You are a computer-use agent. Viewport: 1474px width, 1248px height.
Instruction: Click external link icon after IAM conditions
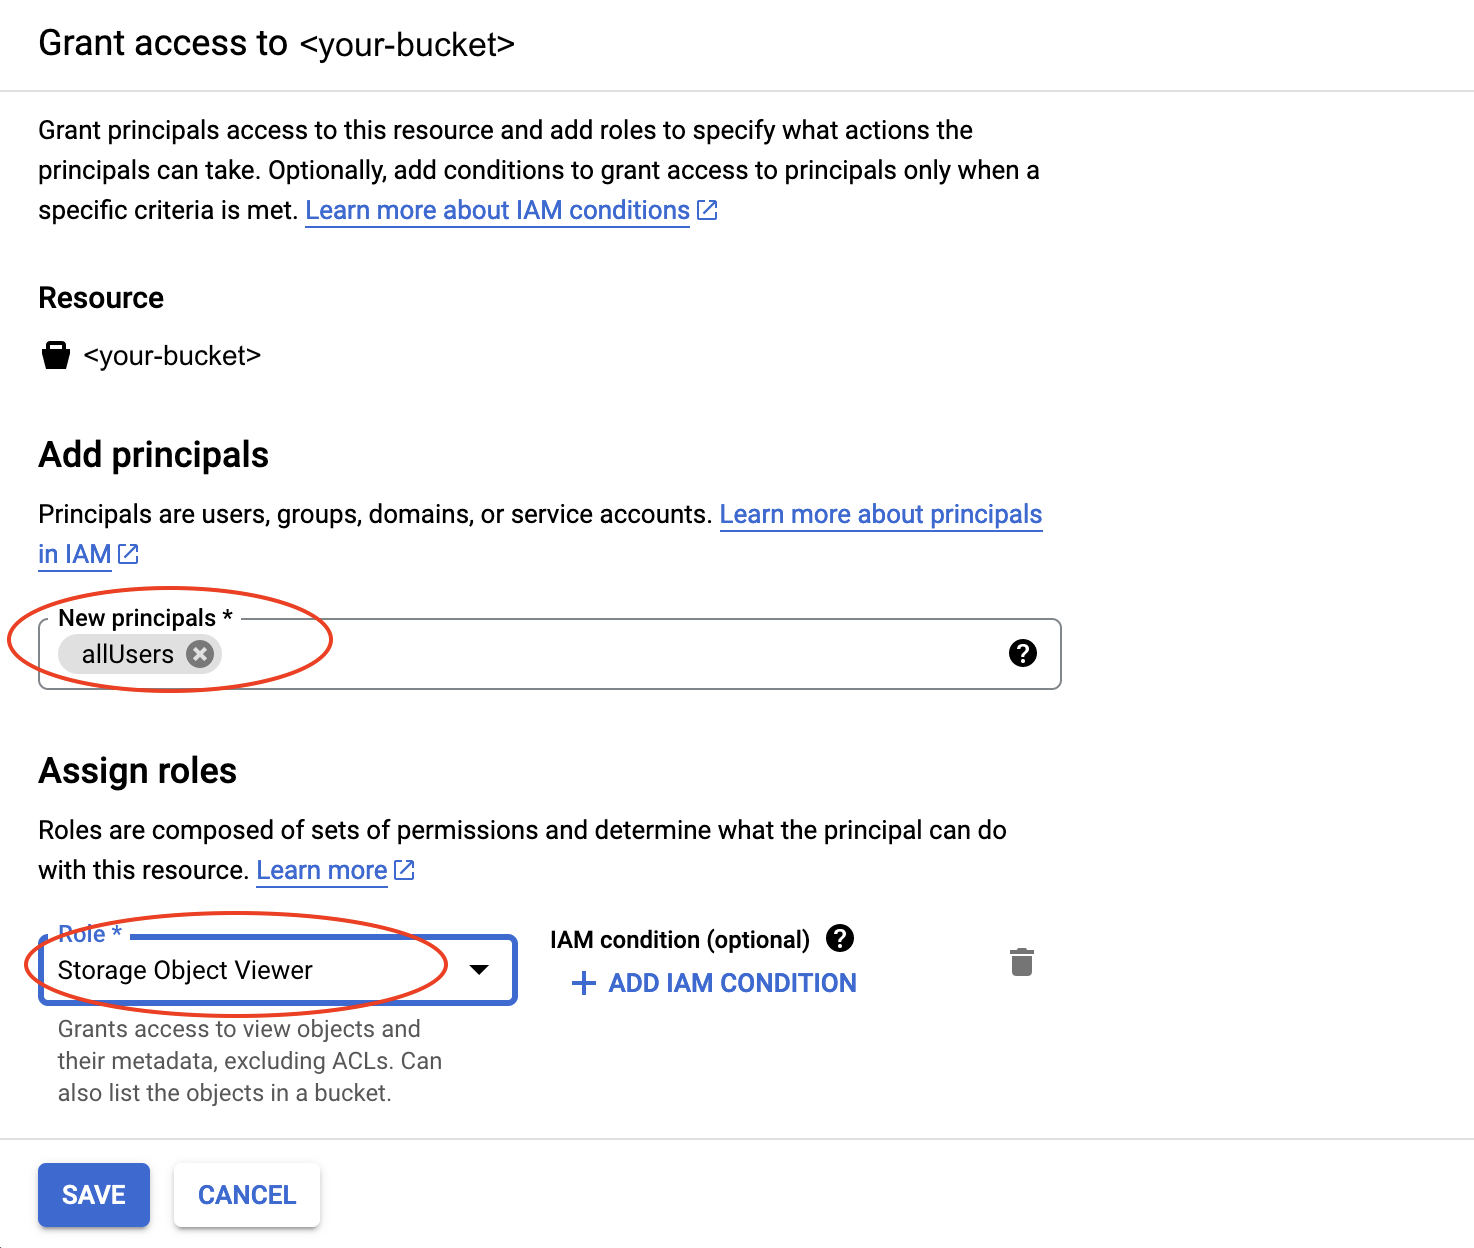tap(708, 210)
